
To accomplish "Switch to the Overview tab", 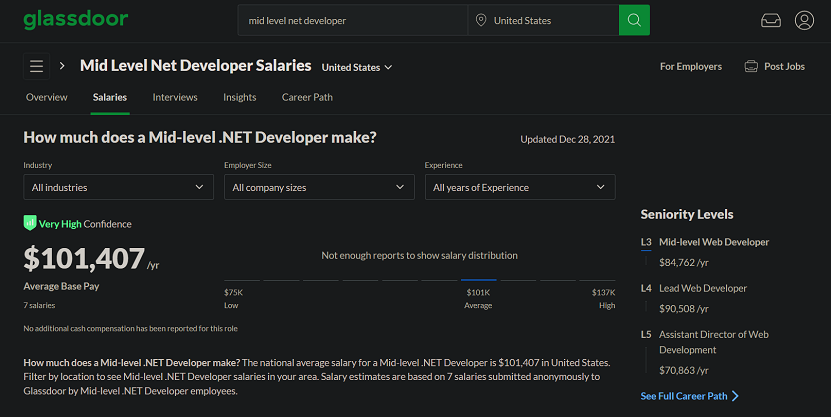I will [x=47, y=97].
